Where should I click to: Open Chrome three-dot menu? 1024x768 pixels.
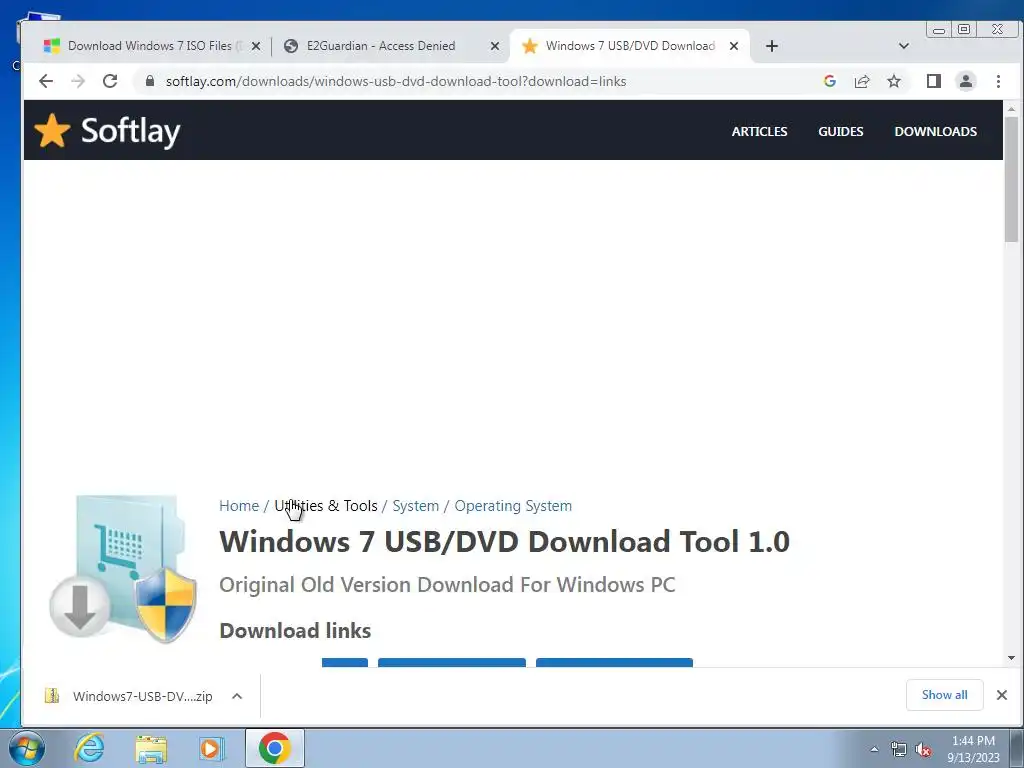(999, 81)
